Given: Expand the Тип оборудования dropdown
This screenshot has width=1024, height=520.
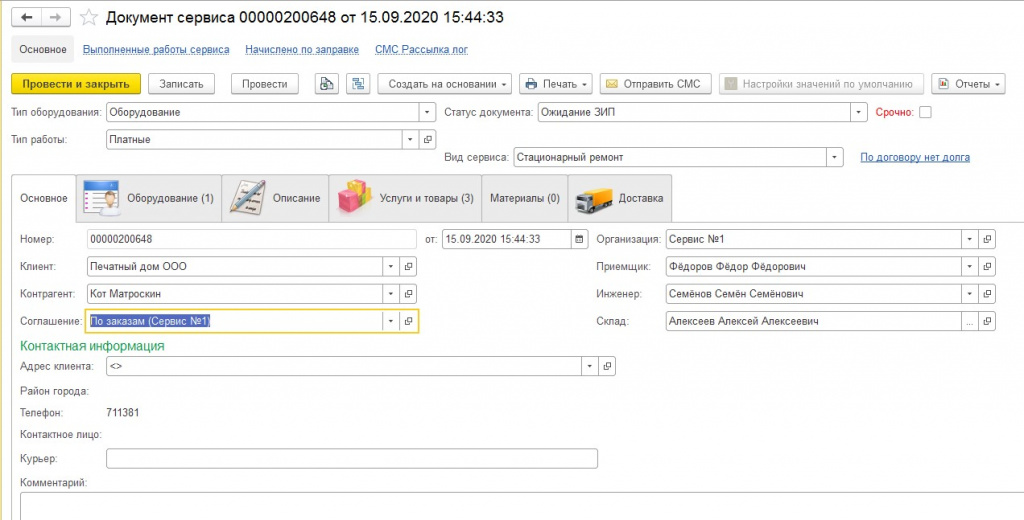Looking at the screenshot, I should (427, 112).
